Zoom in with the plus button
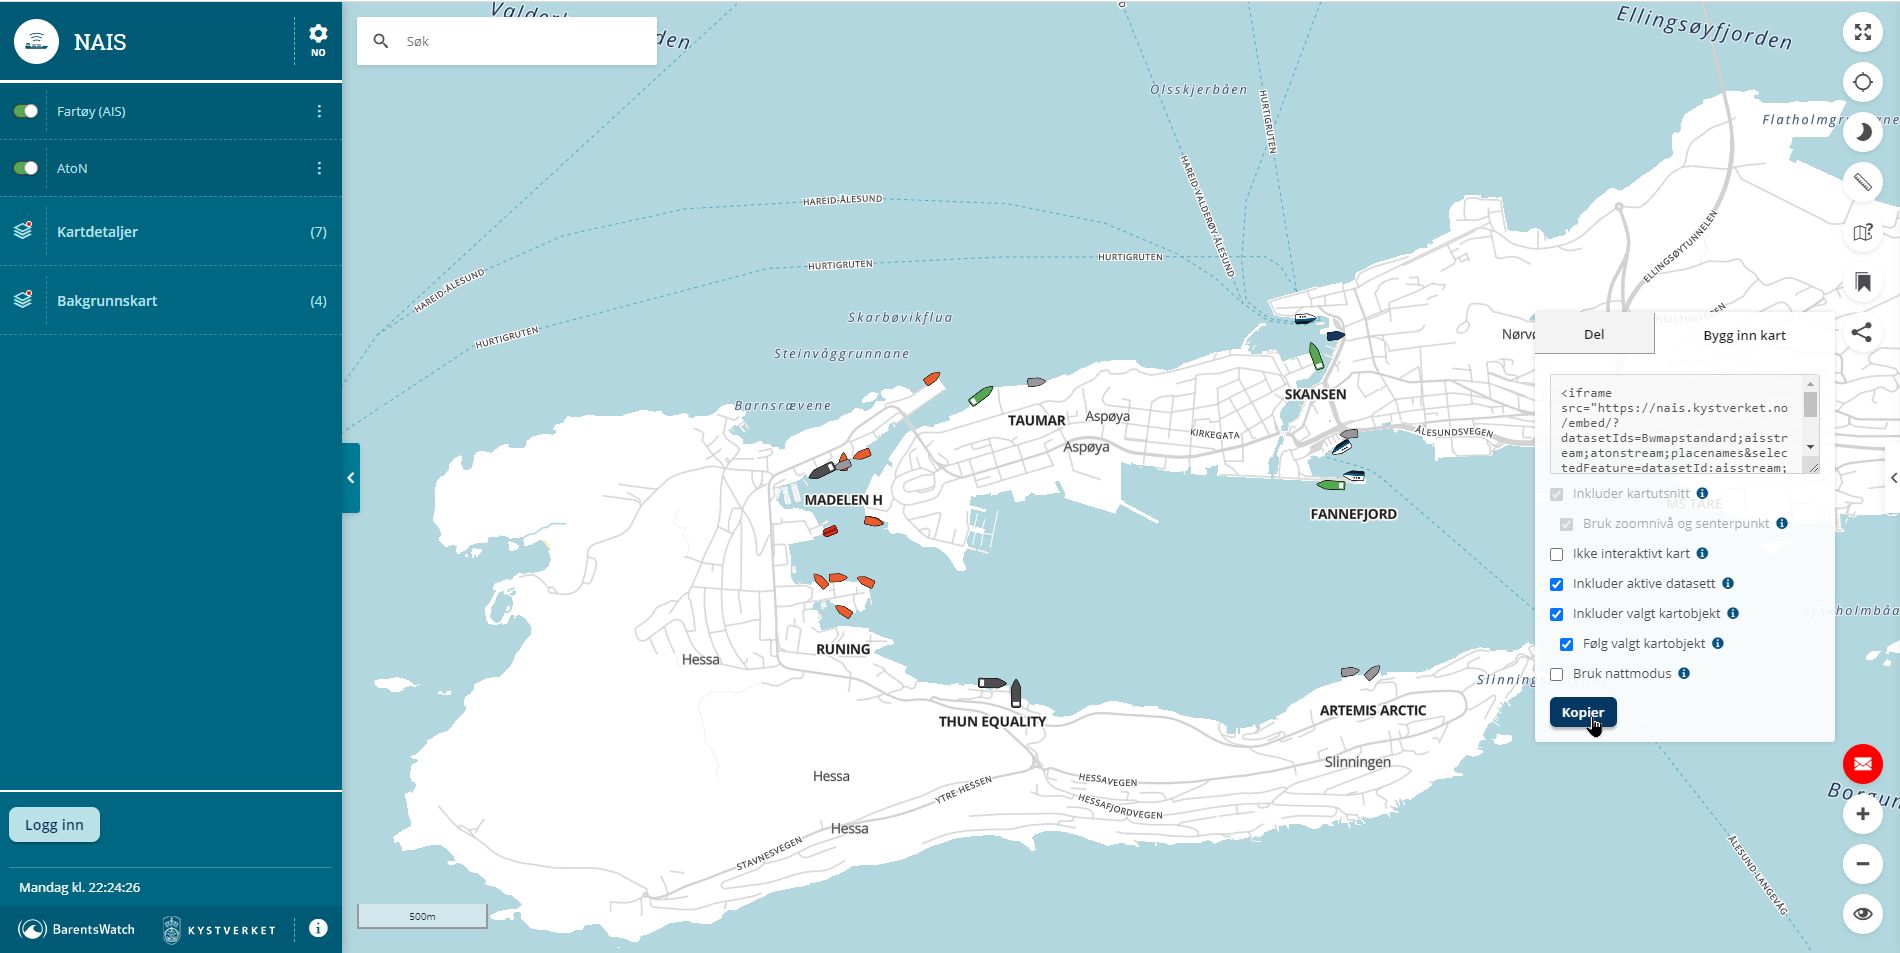 coord(1862,815)
